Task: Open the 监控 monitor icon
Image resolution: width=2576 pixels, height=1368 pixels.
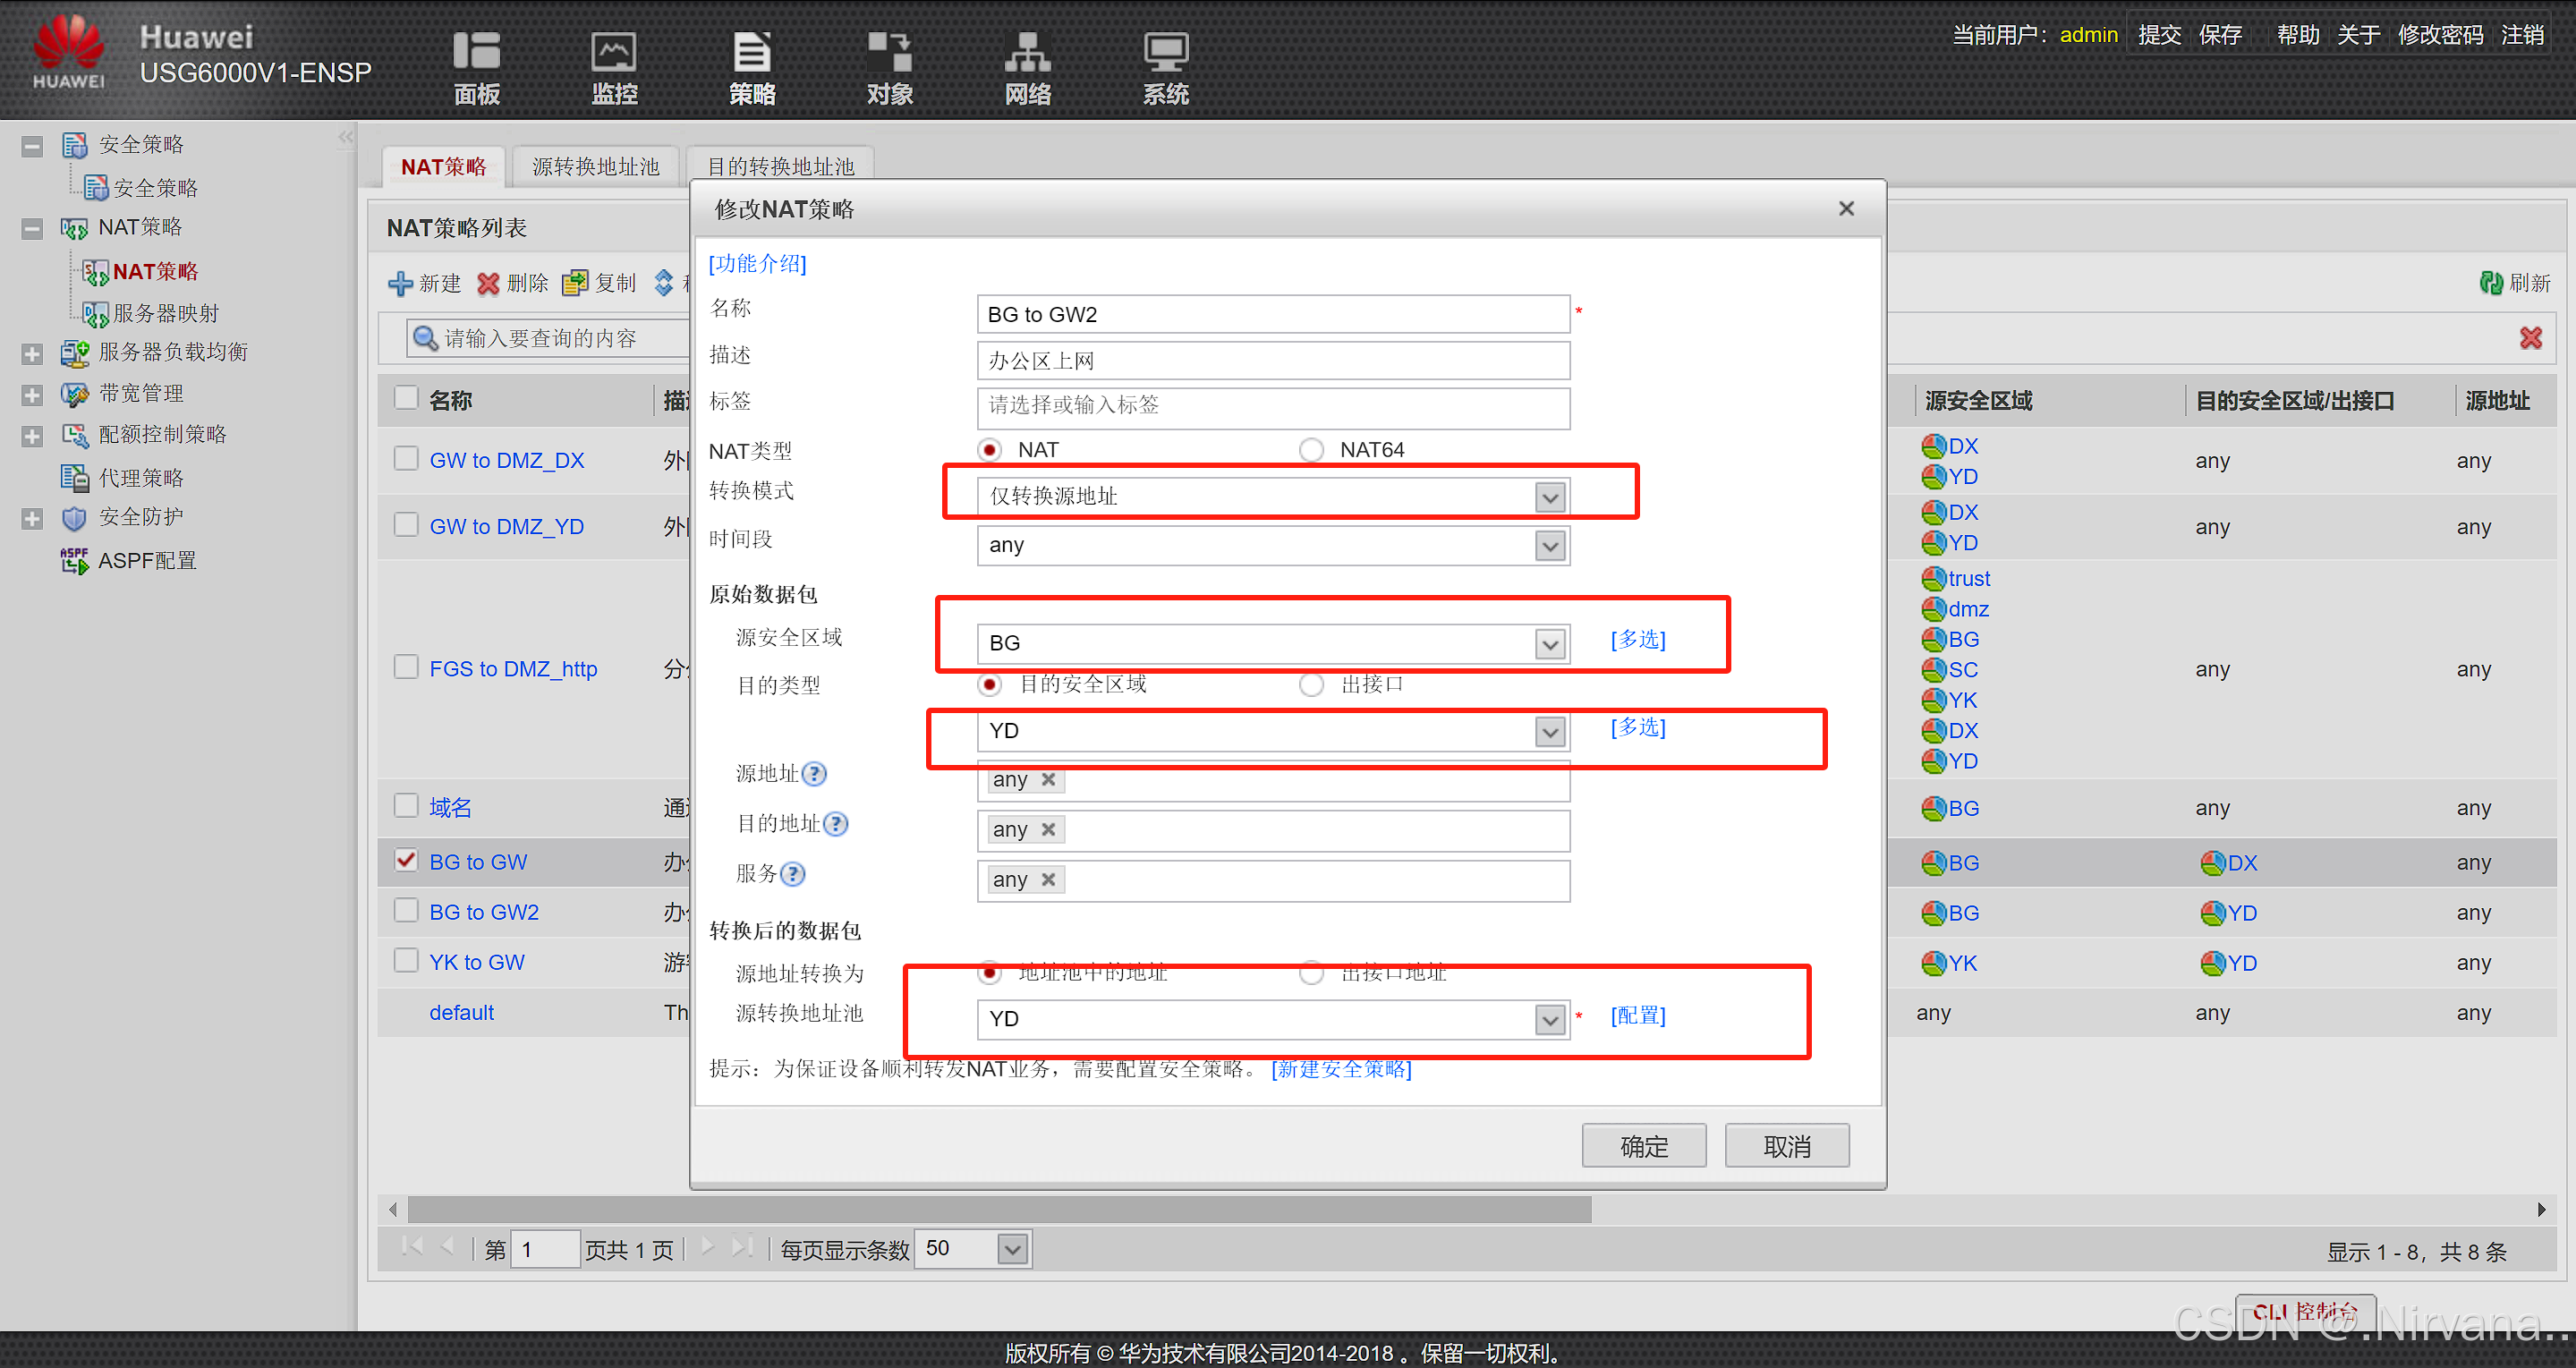Action: pyautogui.click(x=614, y=67)
